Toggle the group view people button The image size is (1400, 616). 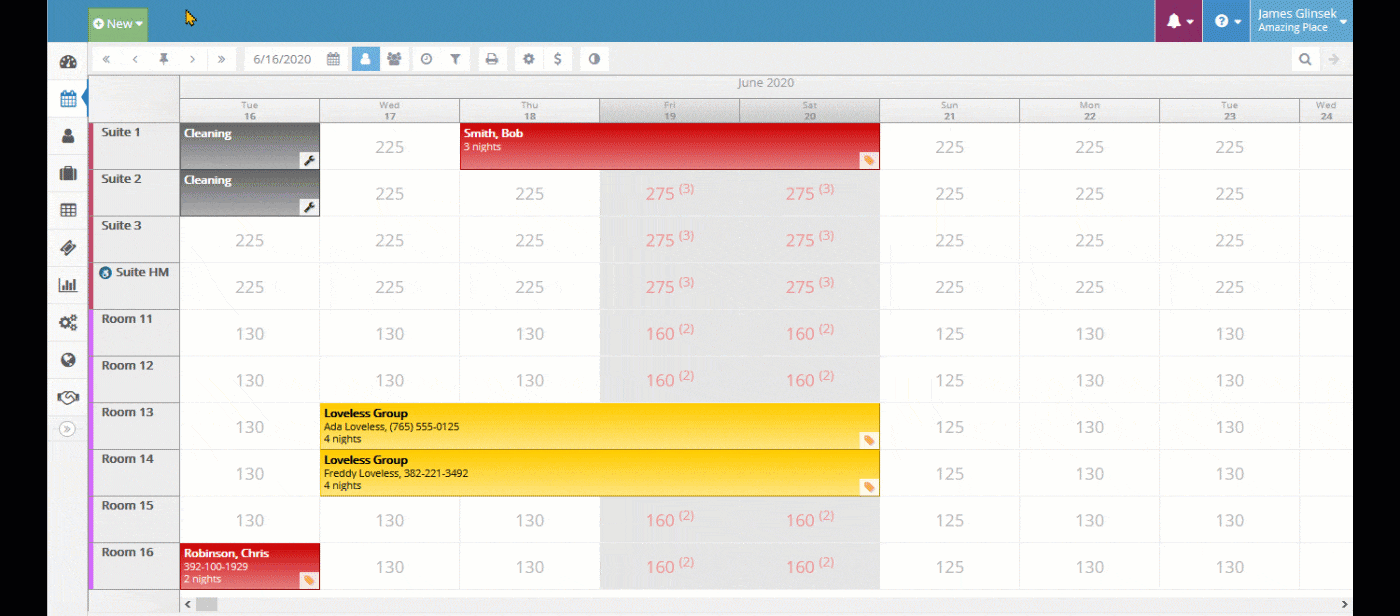(x=394, y=59)
